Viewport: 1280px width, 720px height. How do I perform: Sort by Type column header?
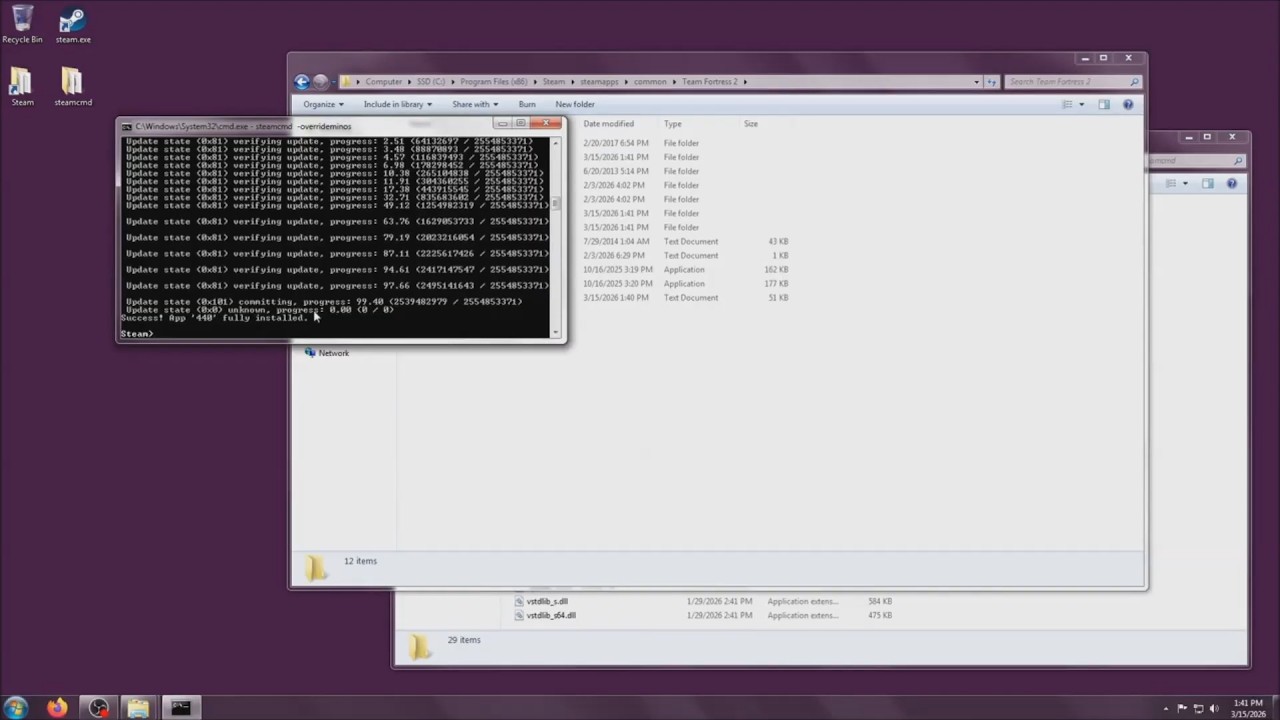coord(673,124)
